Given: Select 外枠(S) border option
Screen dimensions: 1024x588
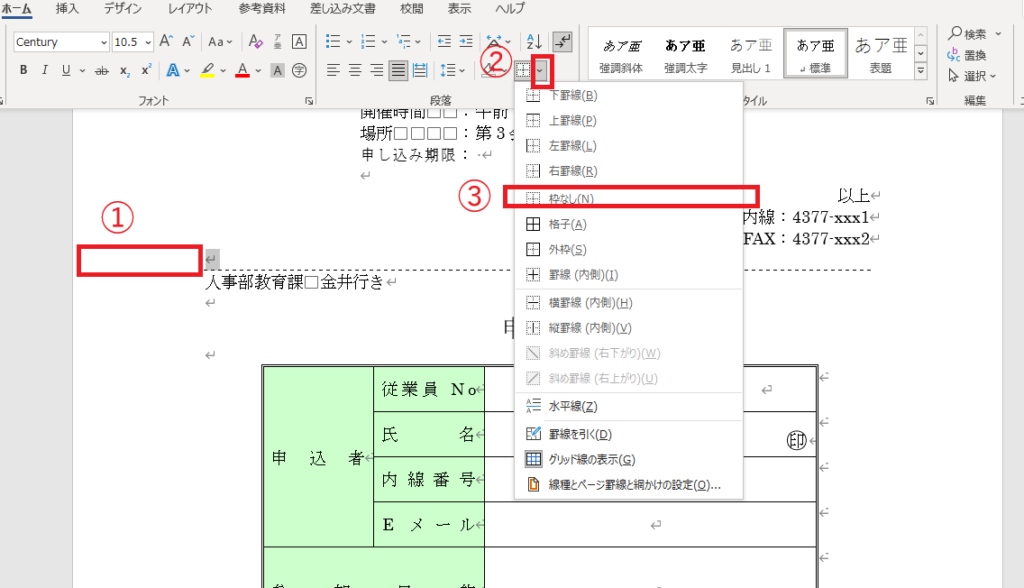Looking at the screenshot, I should [x=629, y=250].
